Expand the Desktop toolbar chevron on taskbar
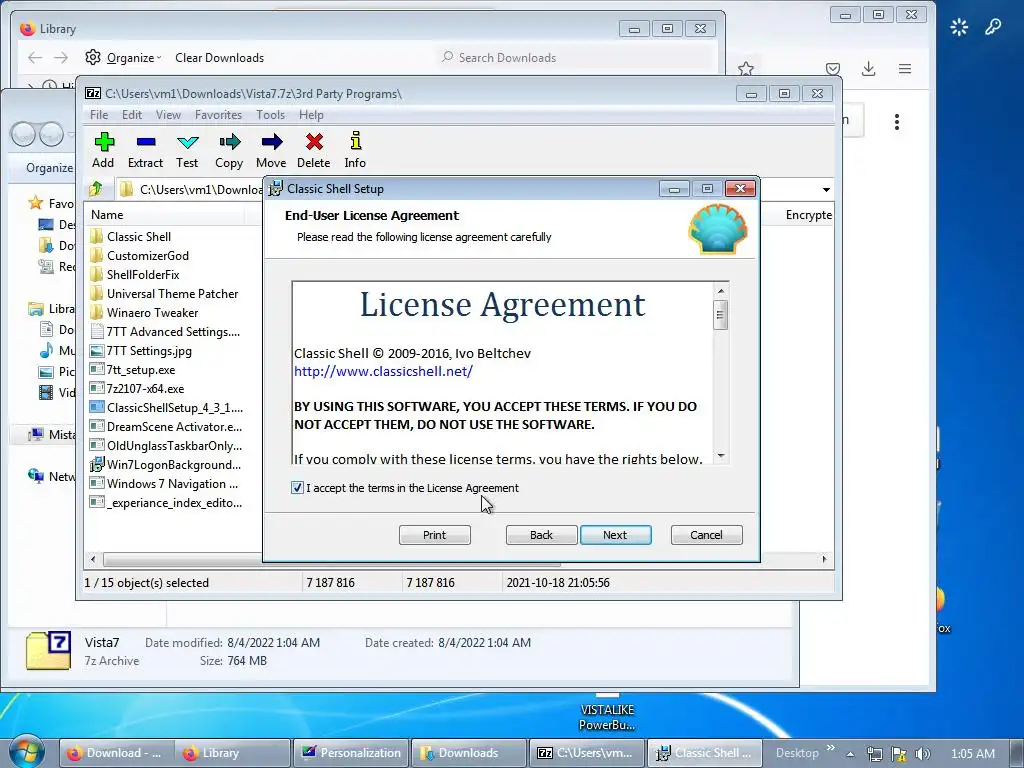Image resolution: width=1024 pixels, height=768 pixels. (831, 748)
